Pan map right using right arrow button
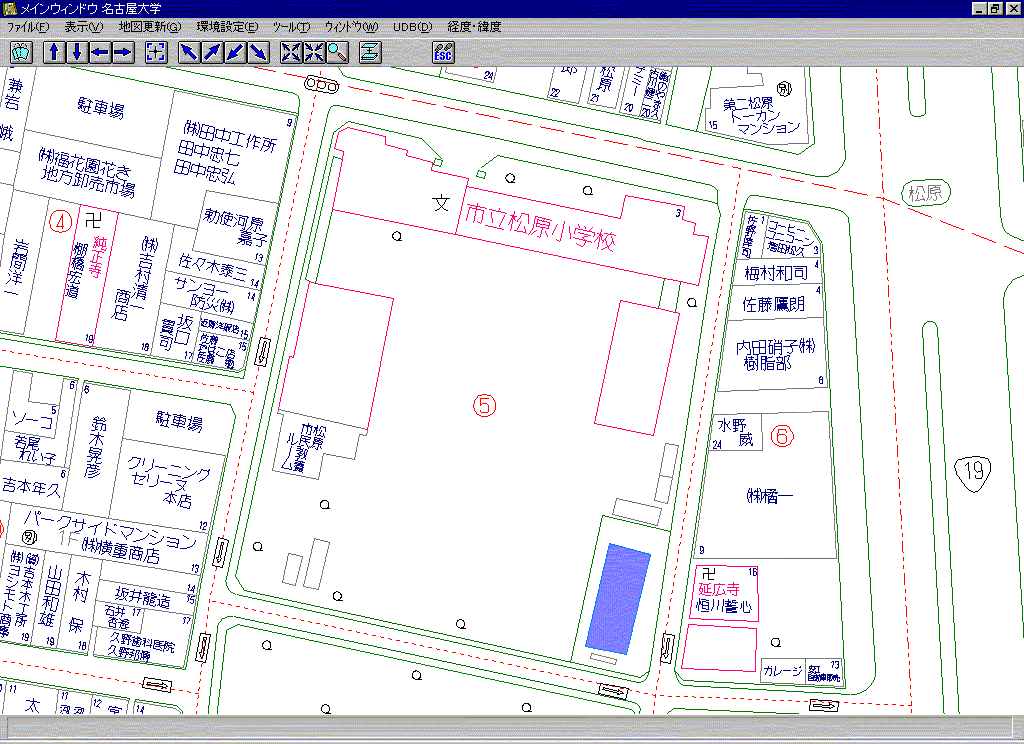This screenshot has height=744, width=1024. point(122,52)
